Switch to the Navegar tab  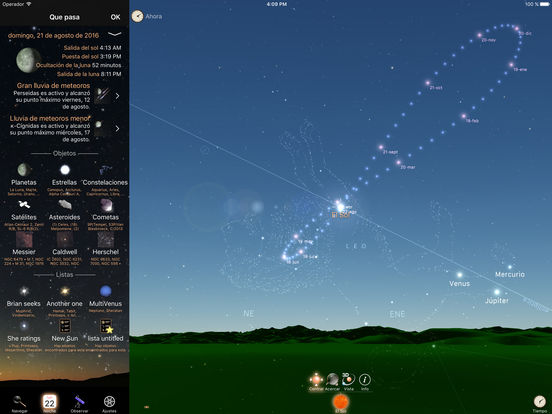pos(19,403)
